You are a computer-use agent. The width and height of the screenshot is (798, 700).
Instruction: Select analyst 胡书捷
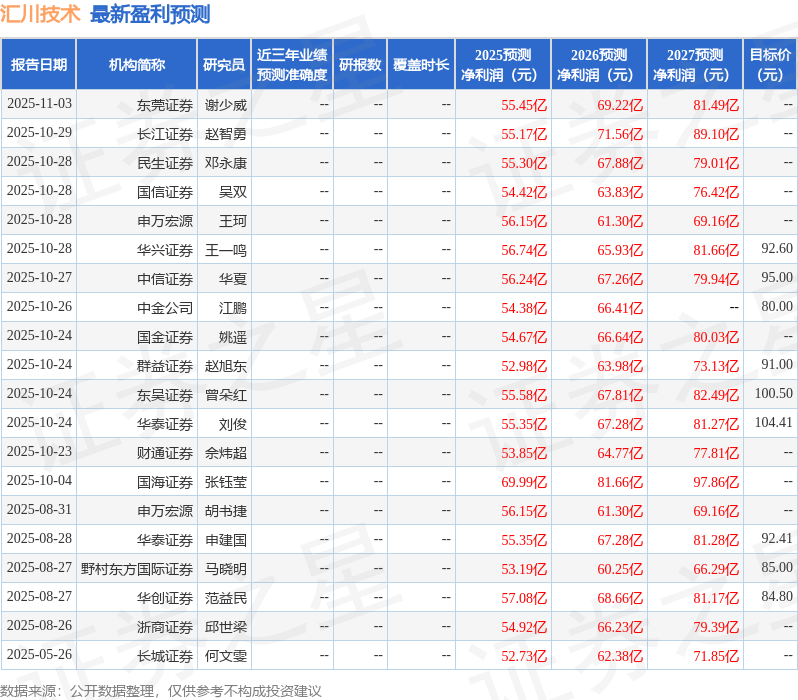(x=226, y=512)
